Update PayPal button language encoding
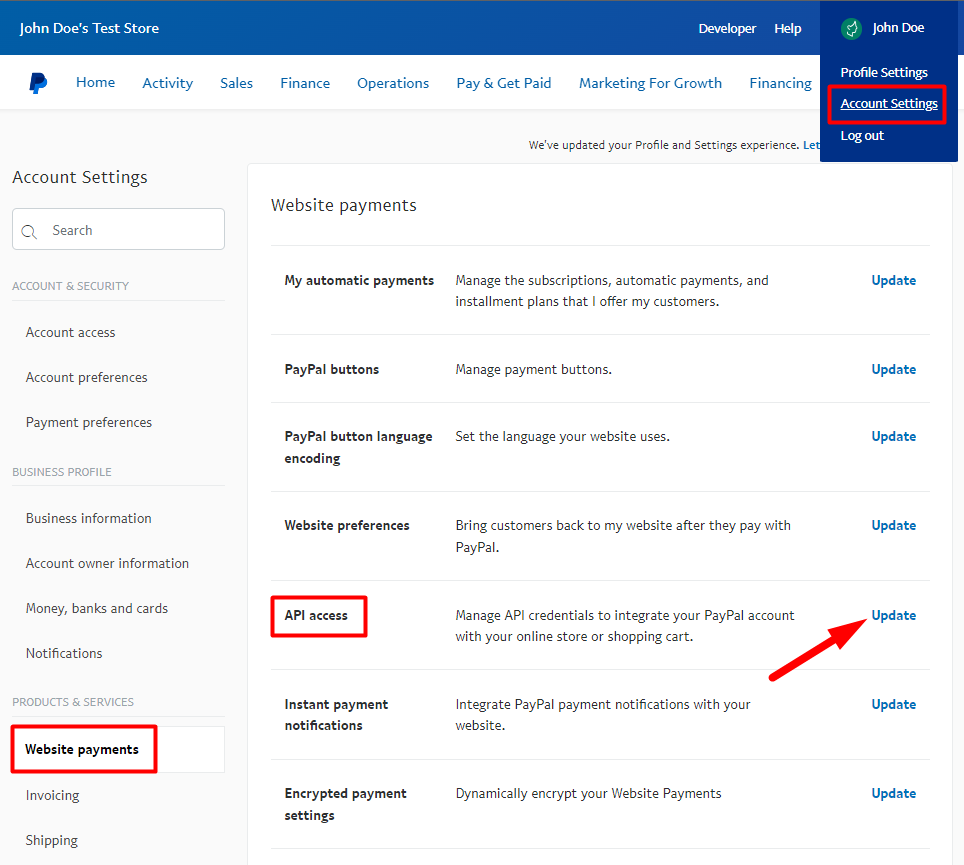Screen dimensions: 964x865 coord(893,436)
